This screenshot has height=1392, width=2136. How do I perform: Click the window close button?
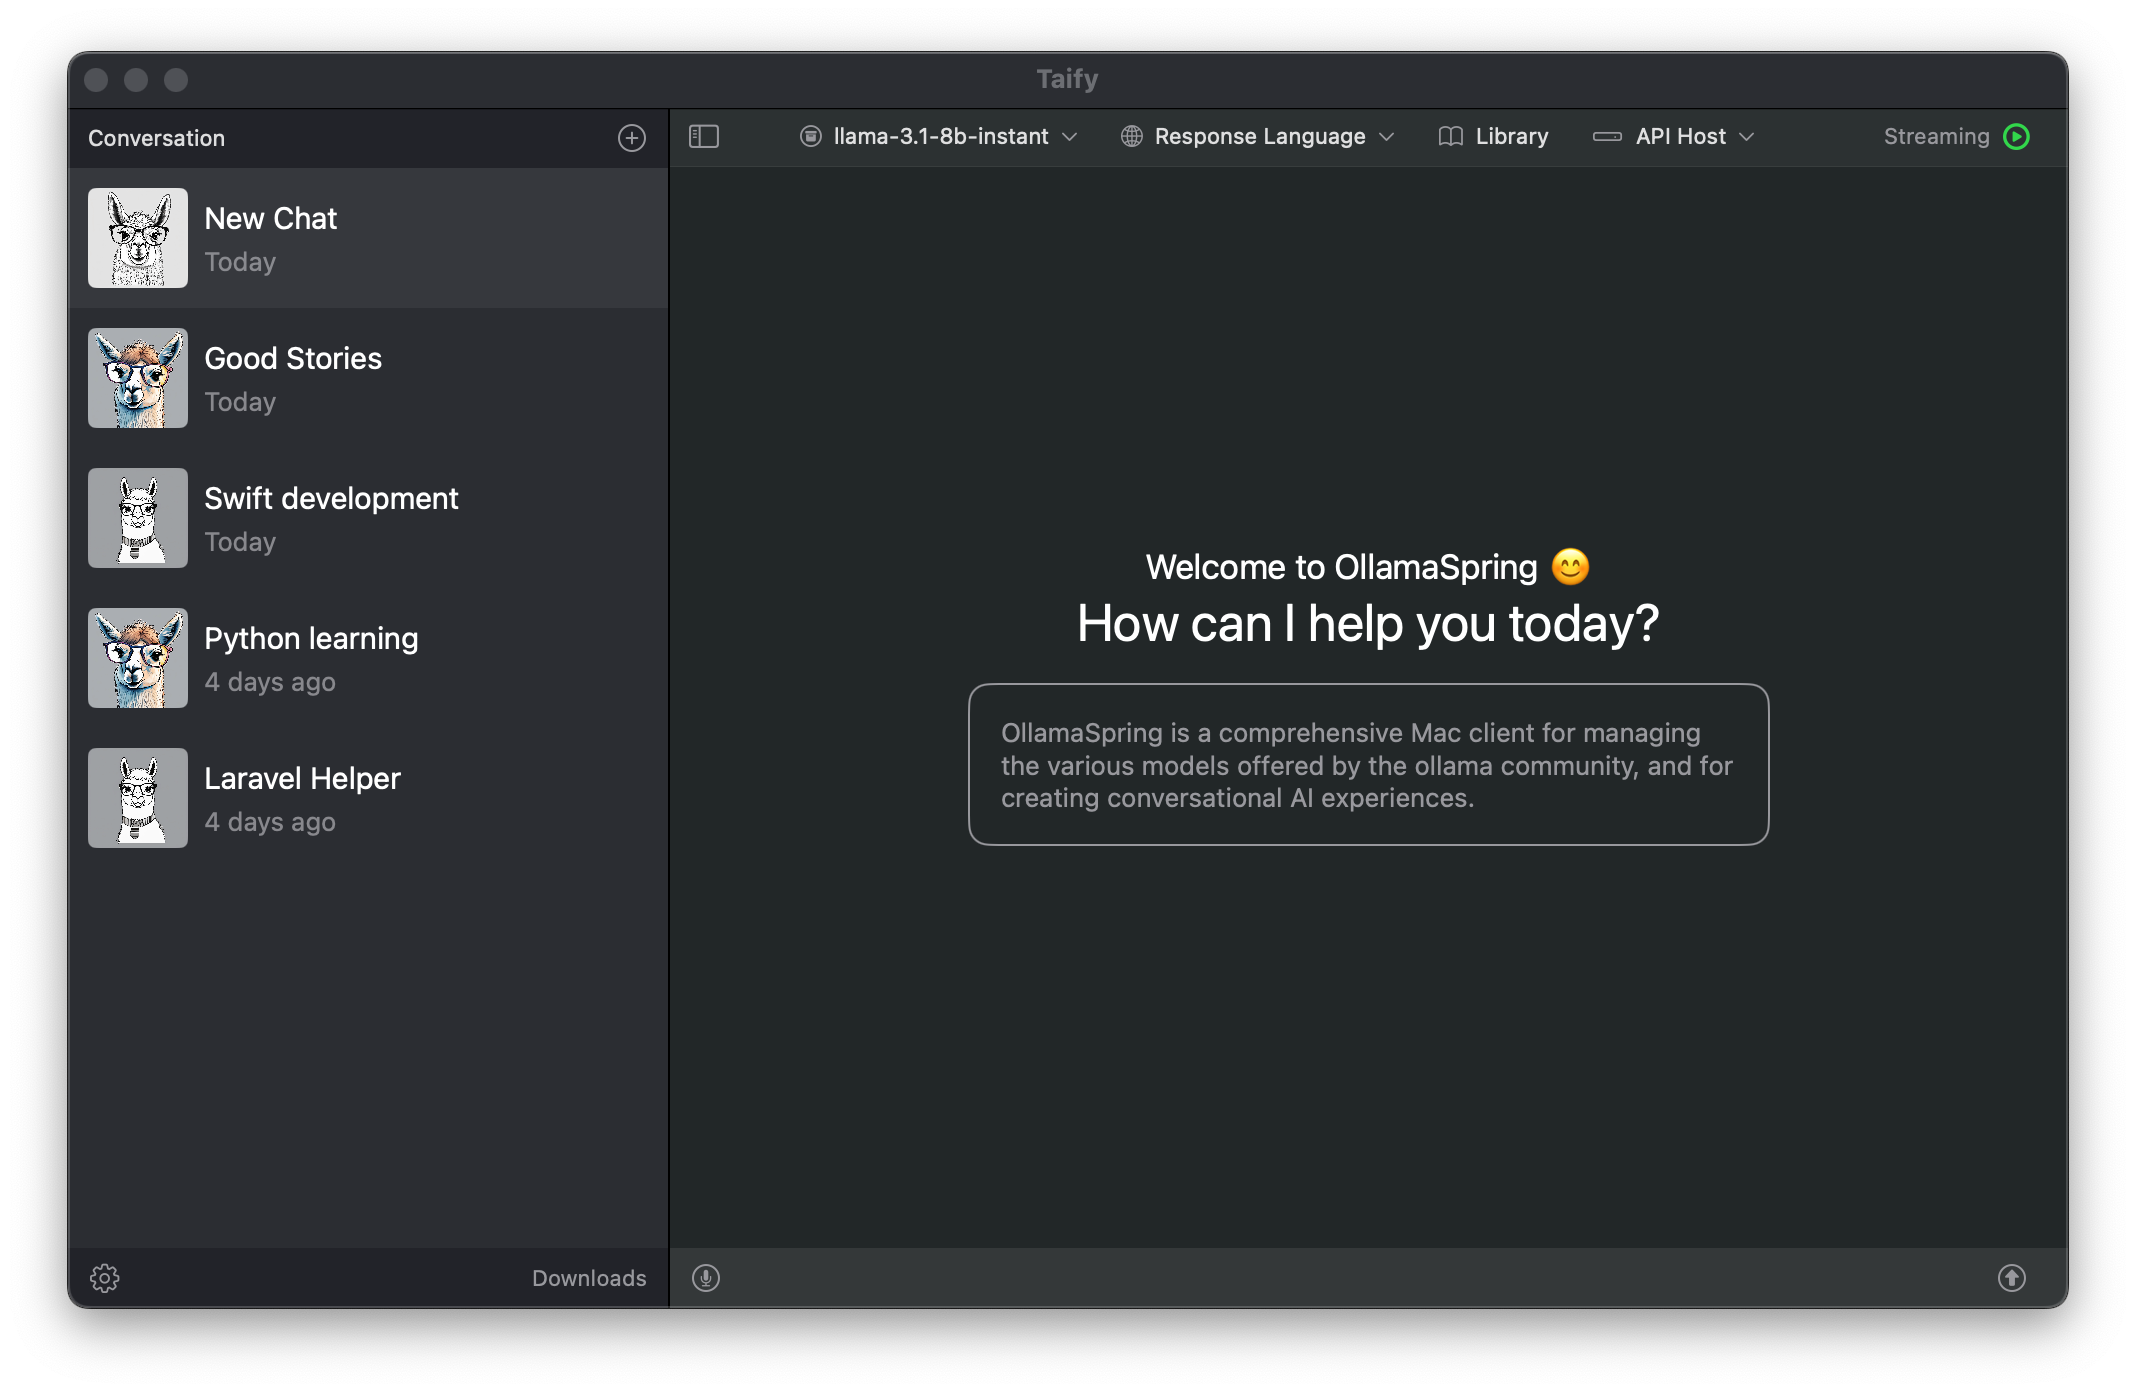click(96, 80)
